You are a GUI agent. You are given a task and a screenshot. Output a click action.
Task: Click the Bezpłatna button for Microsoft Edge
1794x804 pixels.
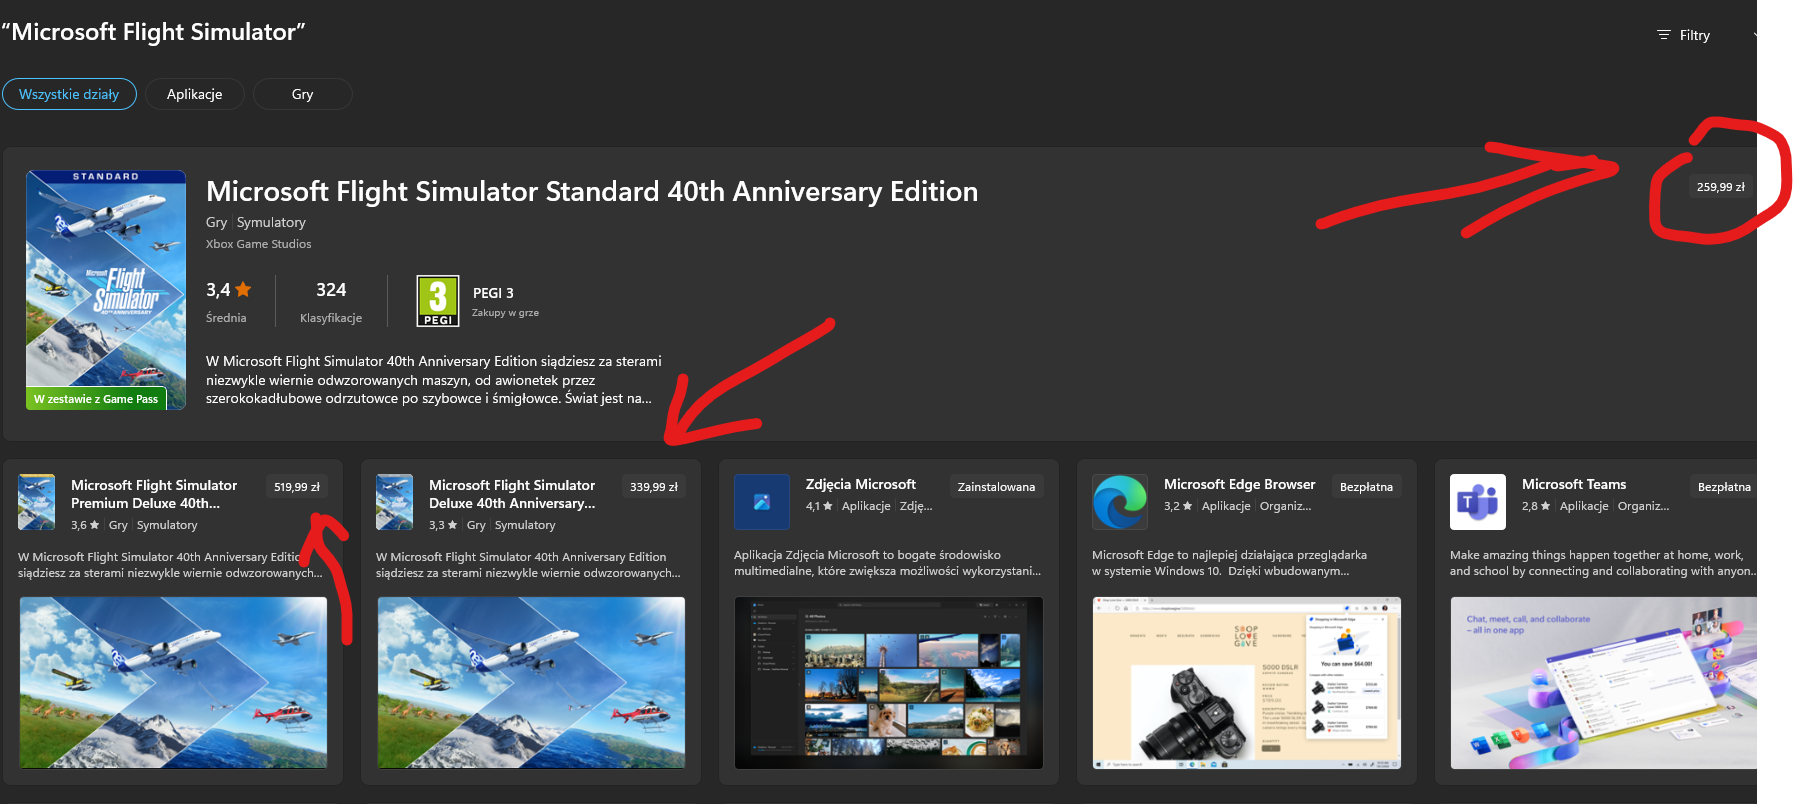pos(1366,487)
